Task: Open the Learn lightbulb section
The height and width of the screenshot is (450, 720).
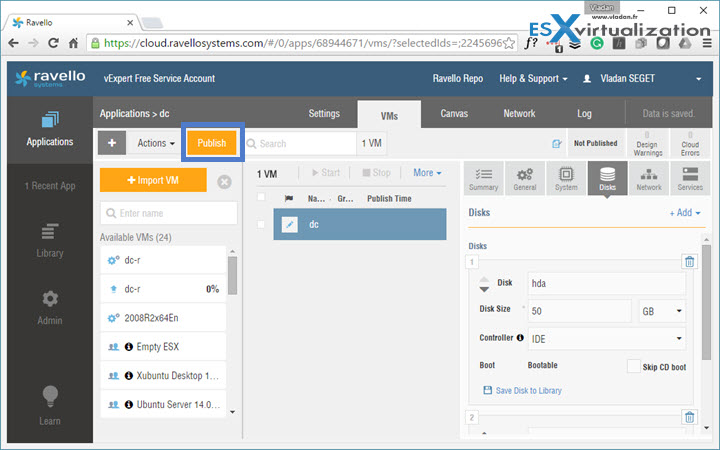Action: pyautogui.click(x=50, y=406)
